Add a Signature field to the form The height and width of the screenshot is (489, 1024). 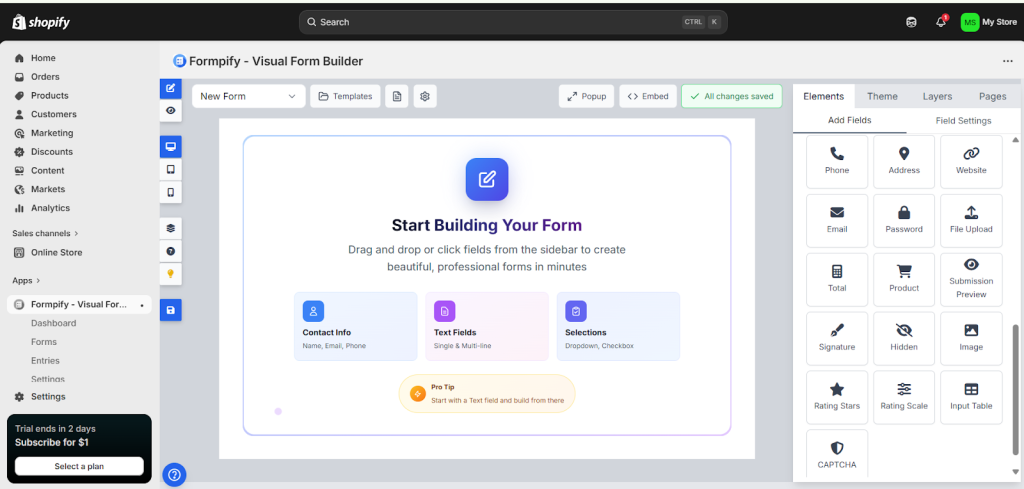click(836, 338)
